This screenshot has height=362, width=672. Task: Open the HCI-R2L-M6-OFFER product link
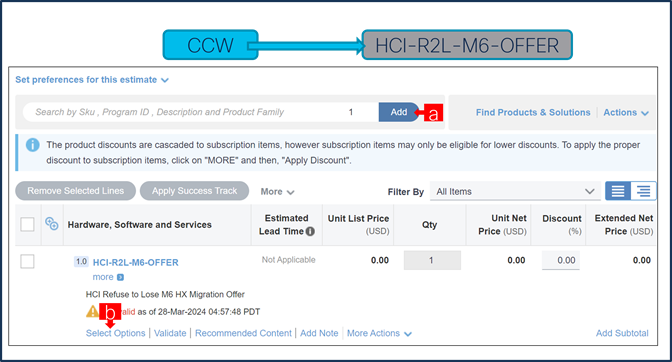(x=135, y=262)
